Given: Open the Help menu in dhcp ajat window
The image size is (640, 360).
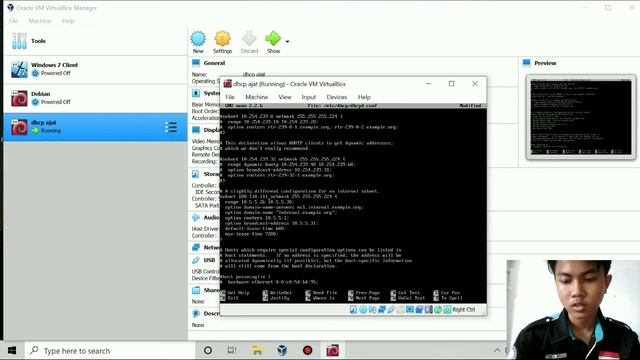Looking at the screenshot, I should [x=364, y=97].
